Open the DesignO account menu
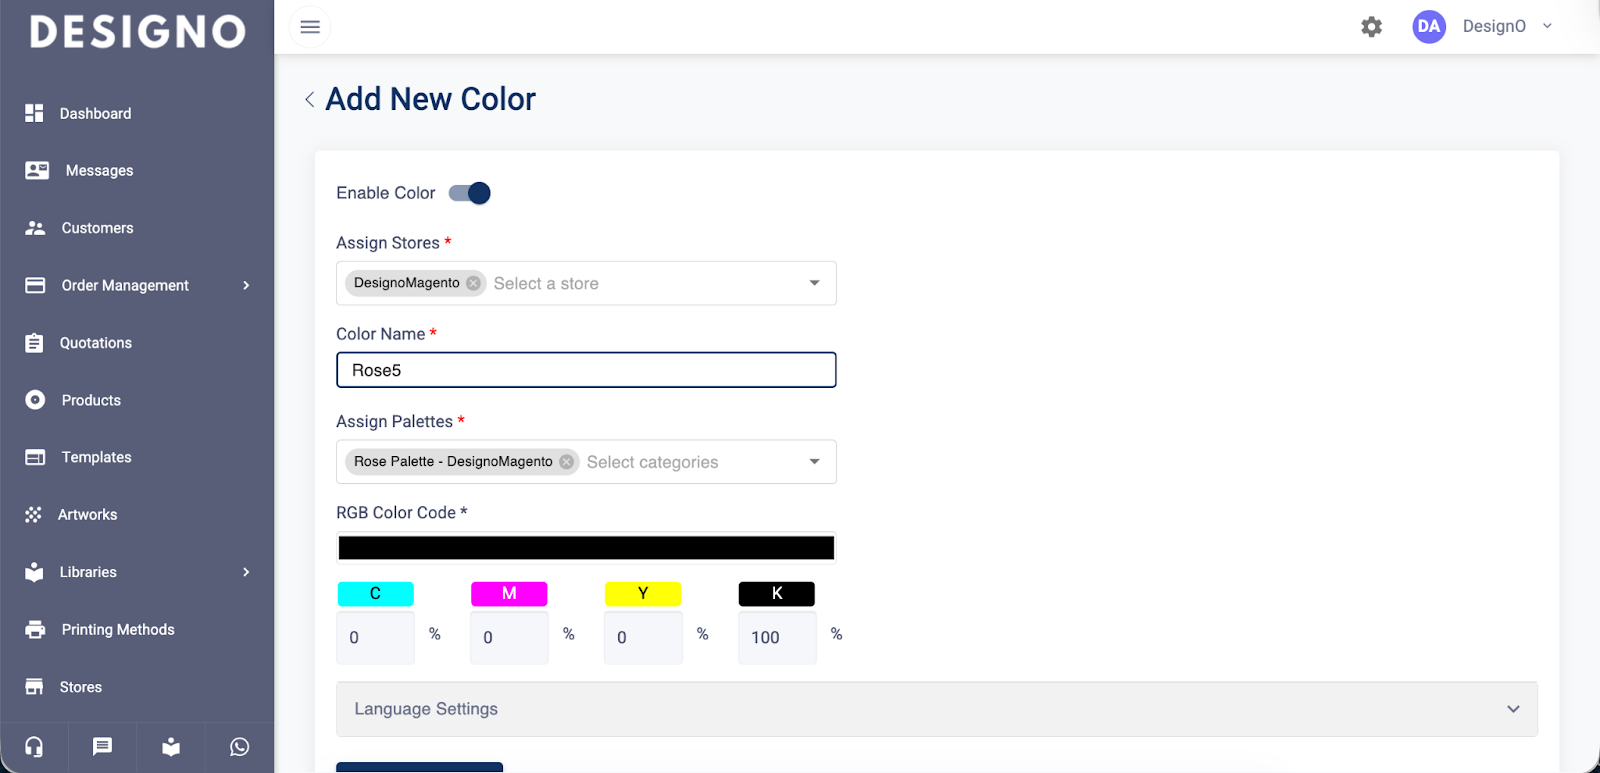This screenshot has width=1600, height=773. tap(1506, 27)
